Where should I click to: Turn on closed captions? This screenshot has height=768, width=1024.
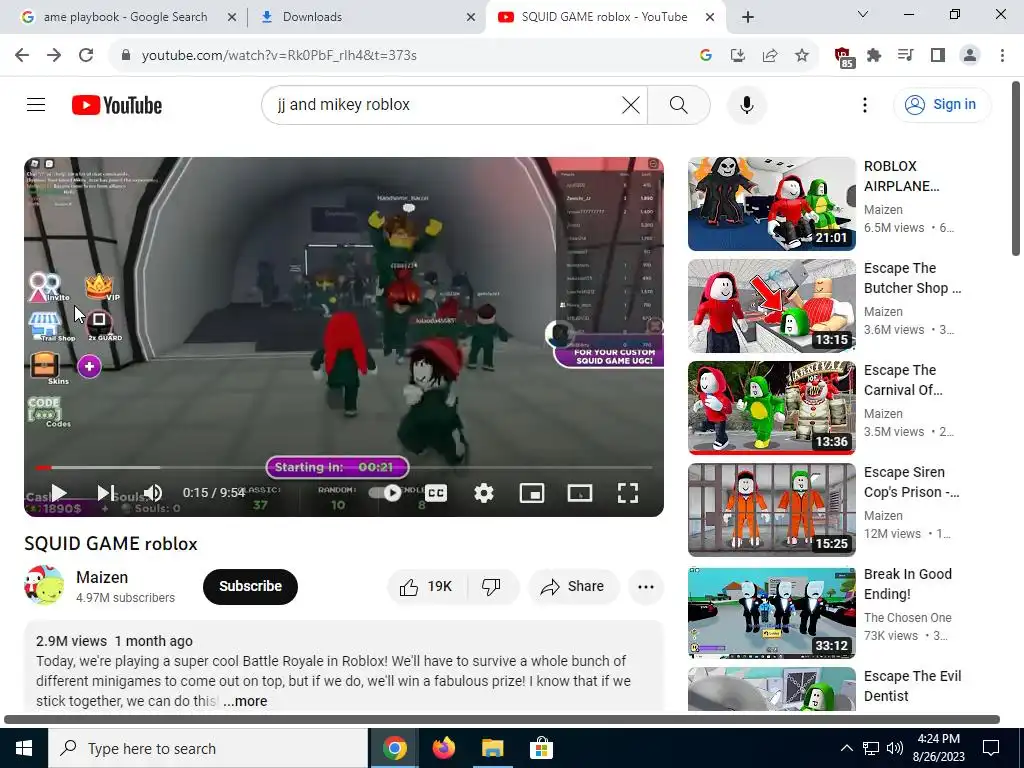coord(436,493)
